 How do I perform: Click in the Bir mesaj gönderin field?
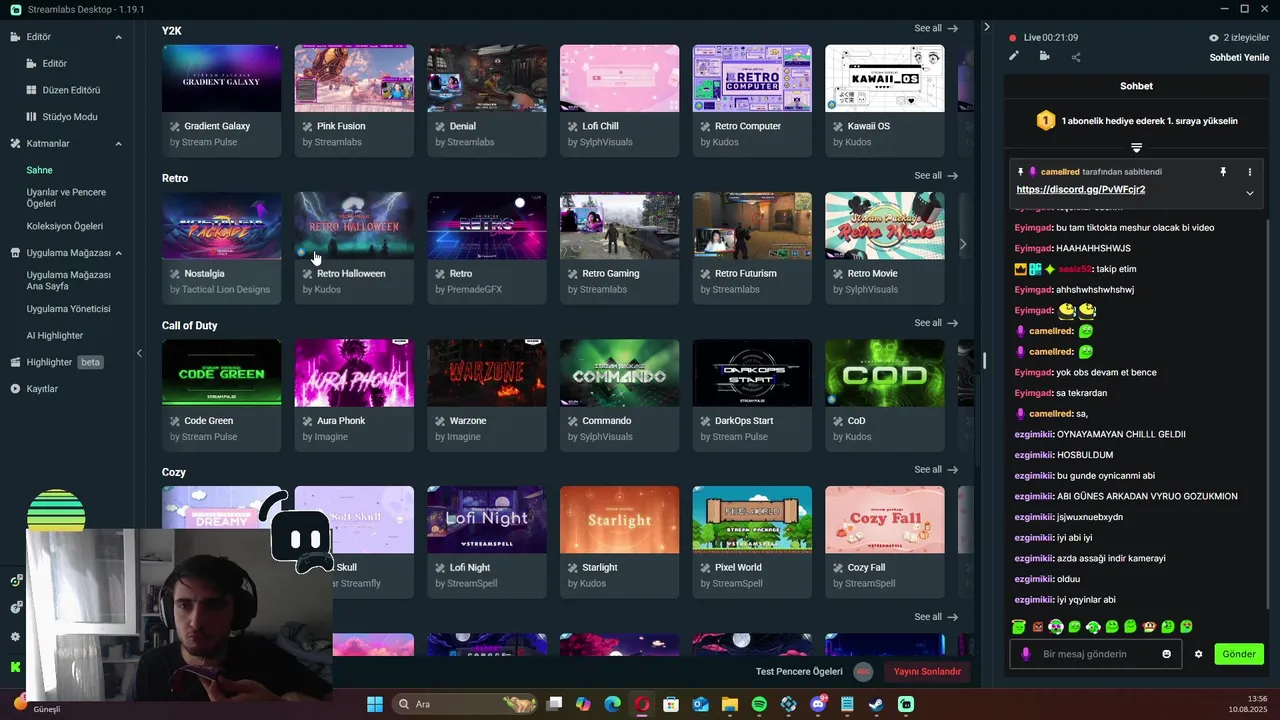click(1095, 654)
